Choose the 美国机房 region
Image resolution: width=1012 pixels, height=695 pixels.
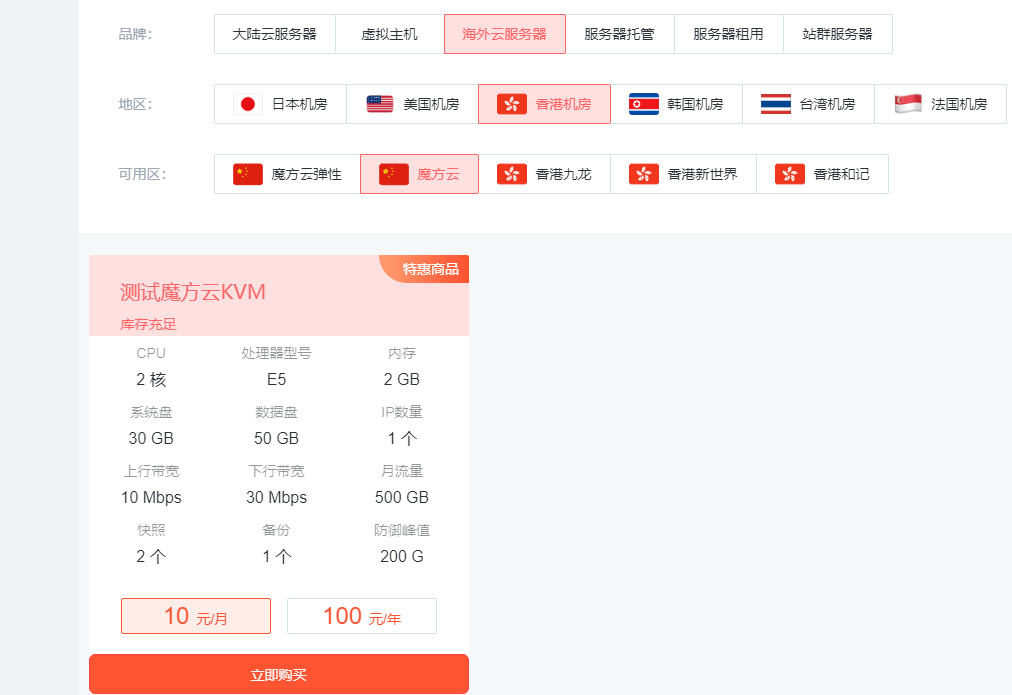412,104
